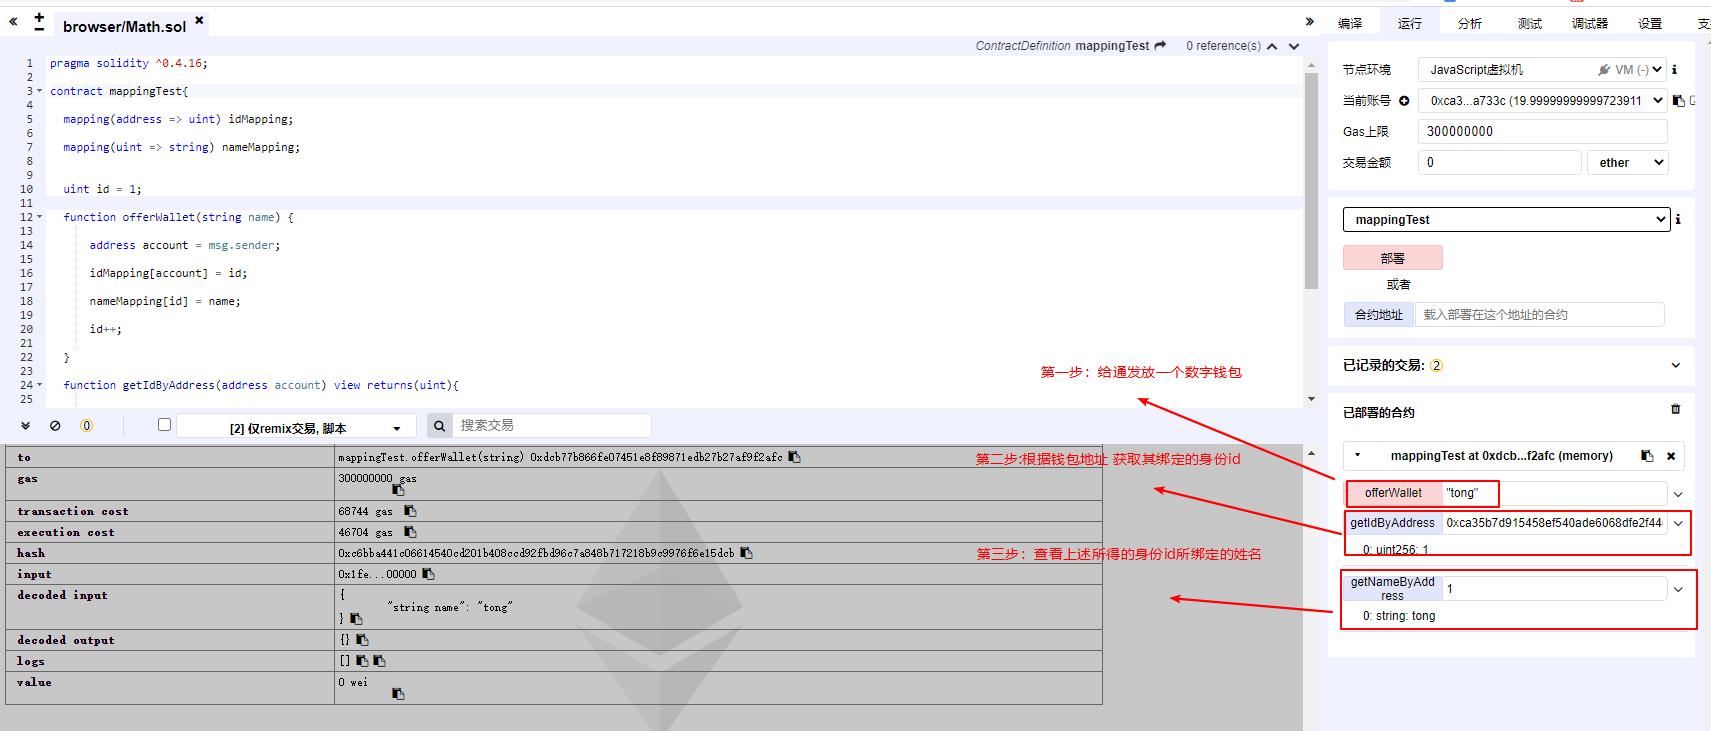Copy the value 0 wei entry
The width and height of the screenshot is (1711, 731).
tap(398, 694)
